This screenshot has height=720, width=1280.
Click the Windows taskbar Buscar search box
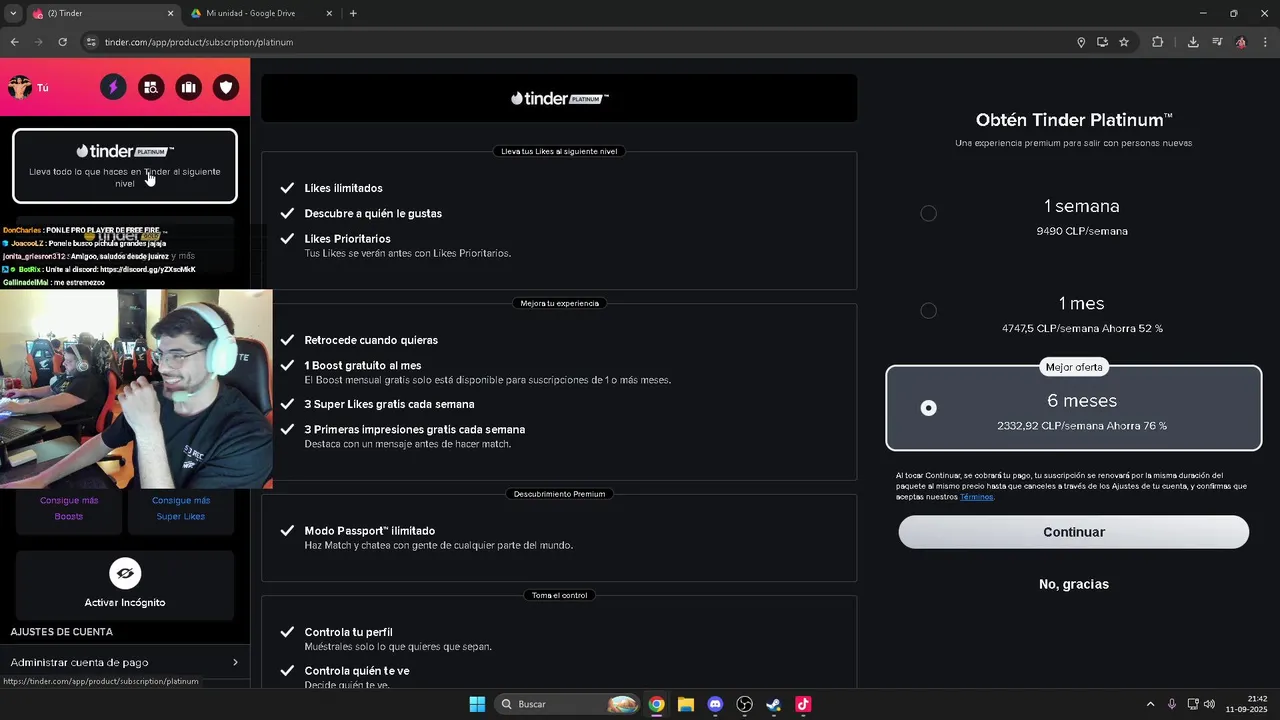[x=568, y=704]
